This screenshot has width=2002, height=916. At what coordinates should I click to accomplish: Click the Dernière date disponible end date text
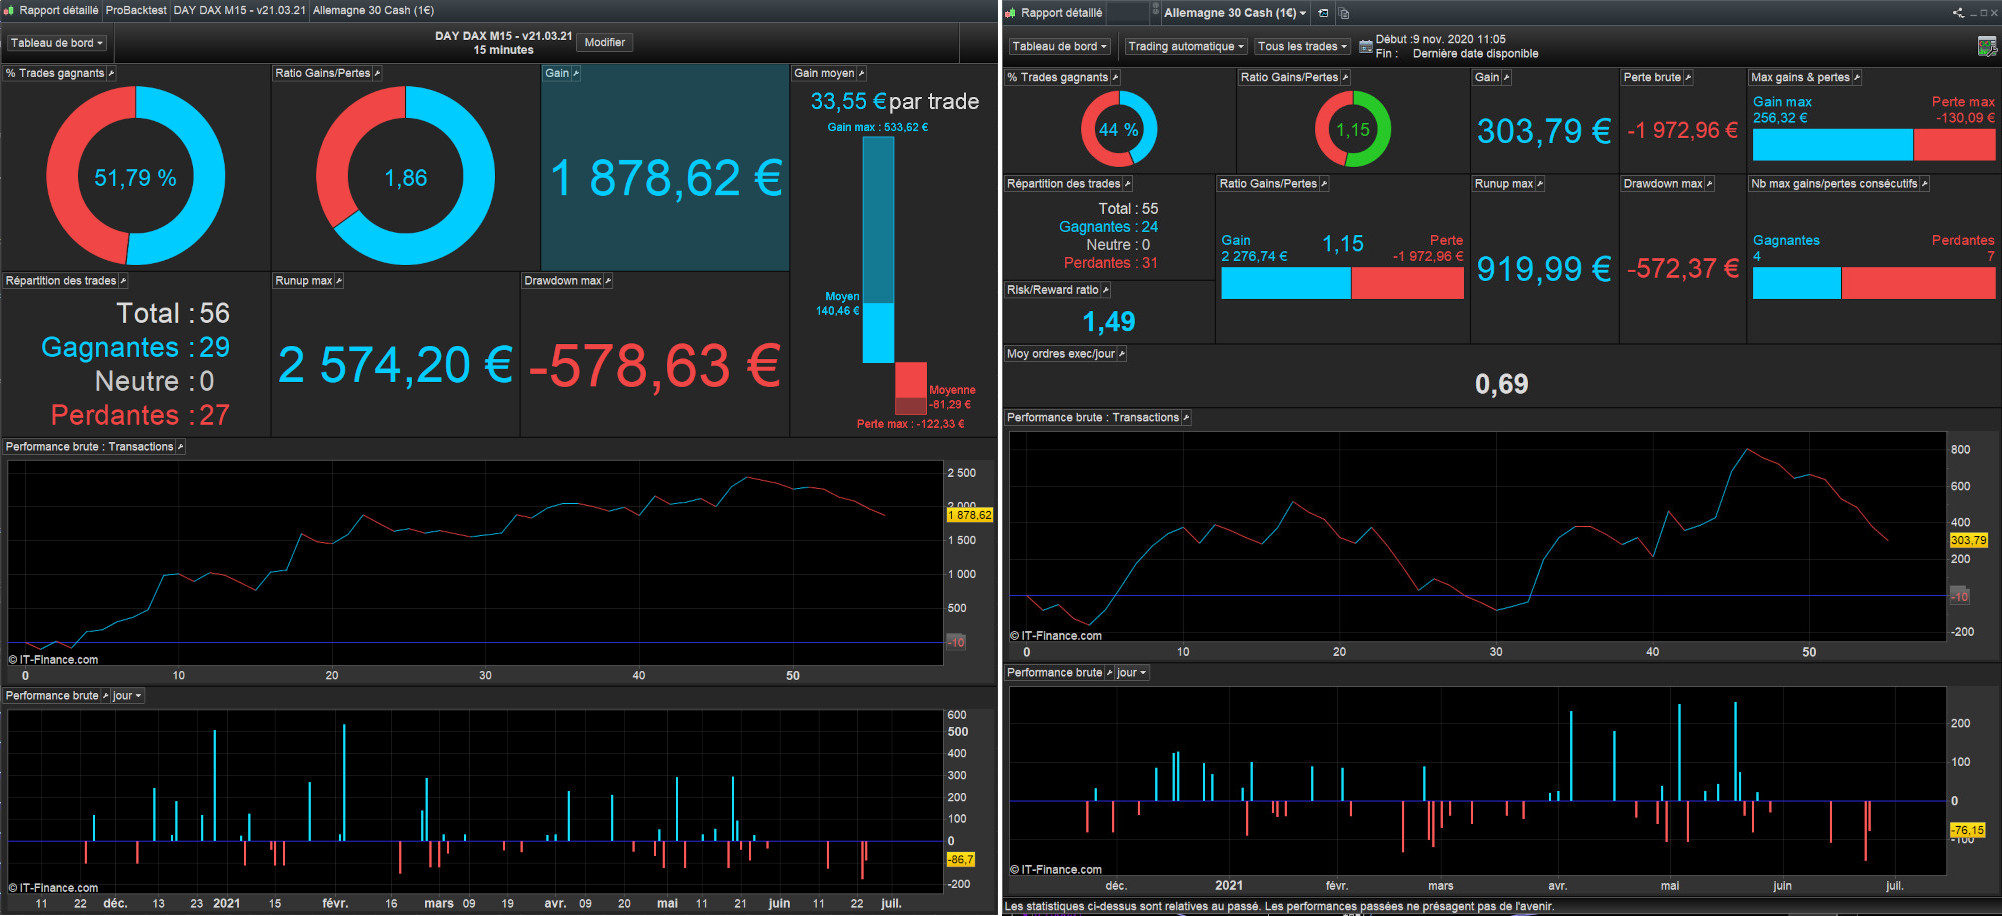pos(1475,54)
